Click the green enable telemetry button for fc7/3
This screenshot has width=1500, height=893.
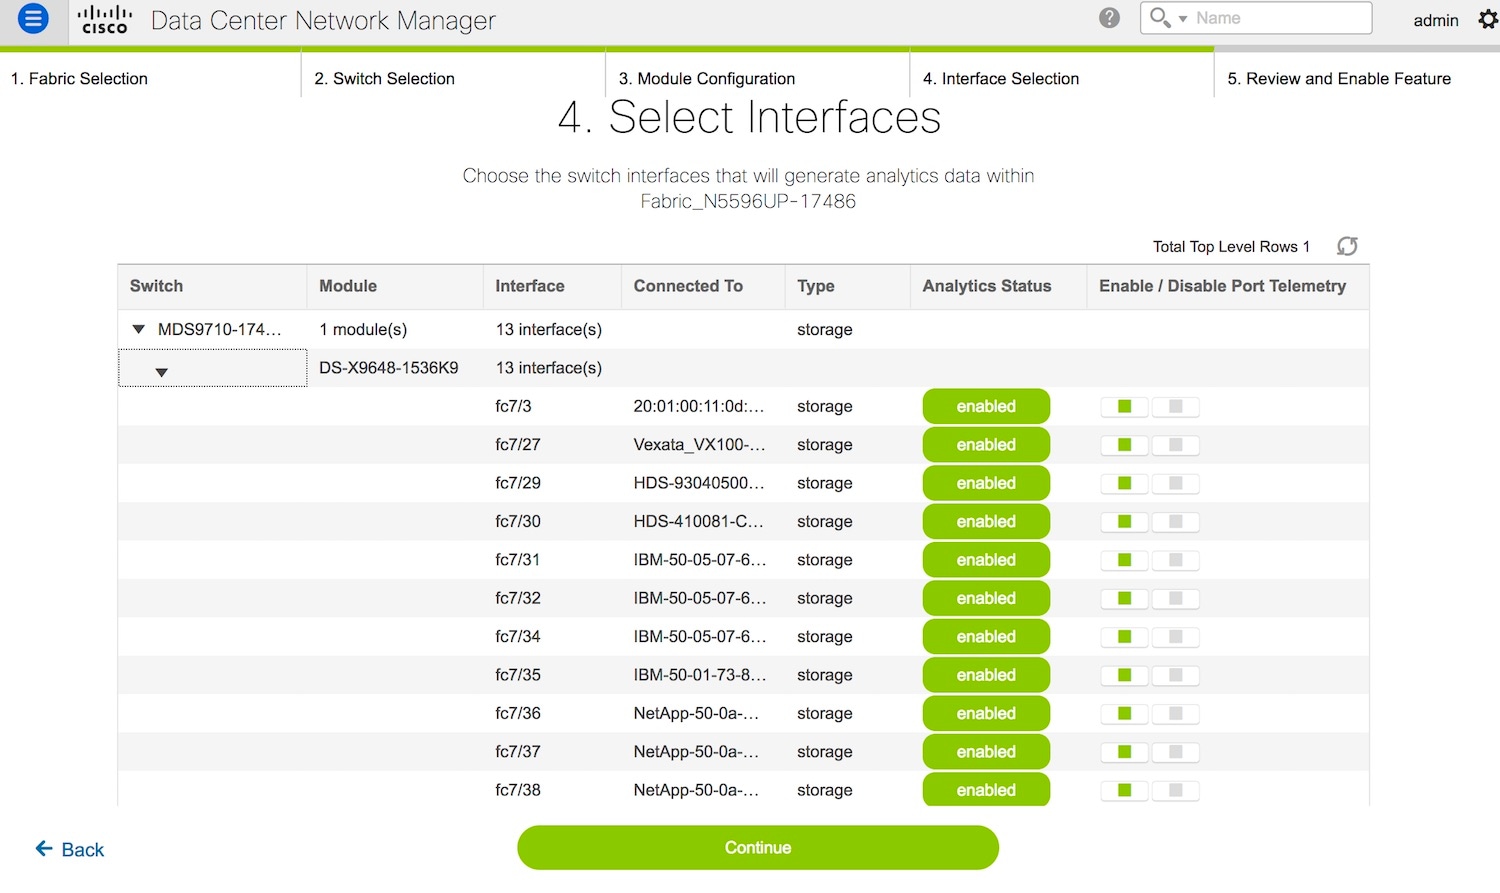[x=1124, y=406]
